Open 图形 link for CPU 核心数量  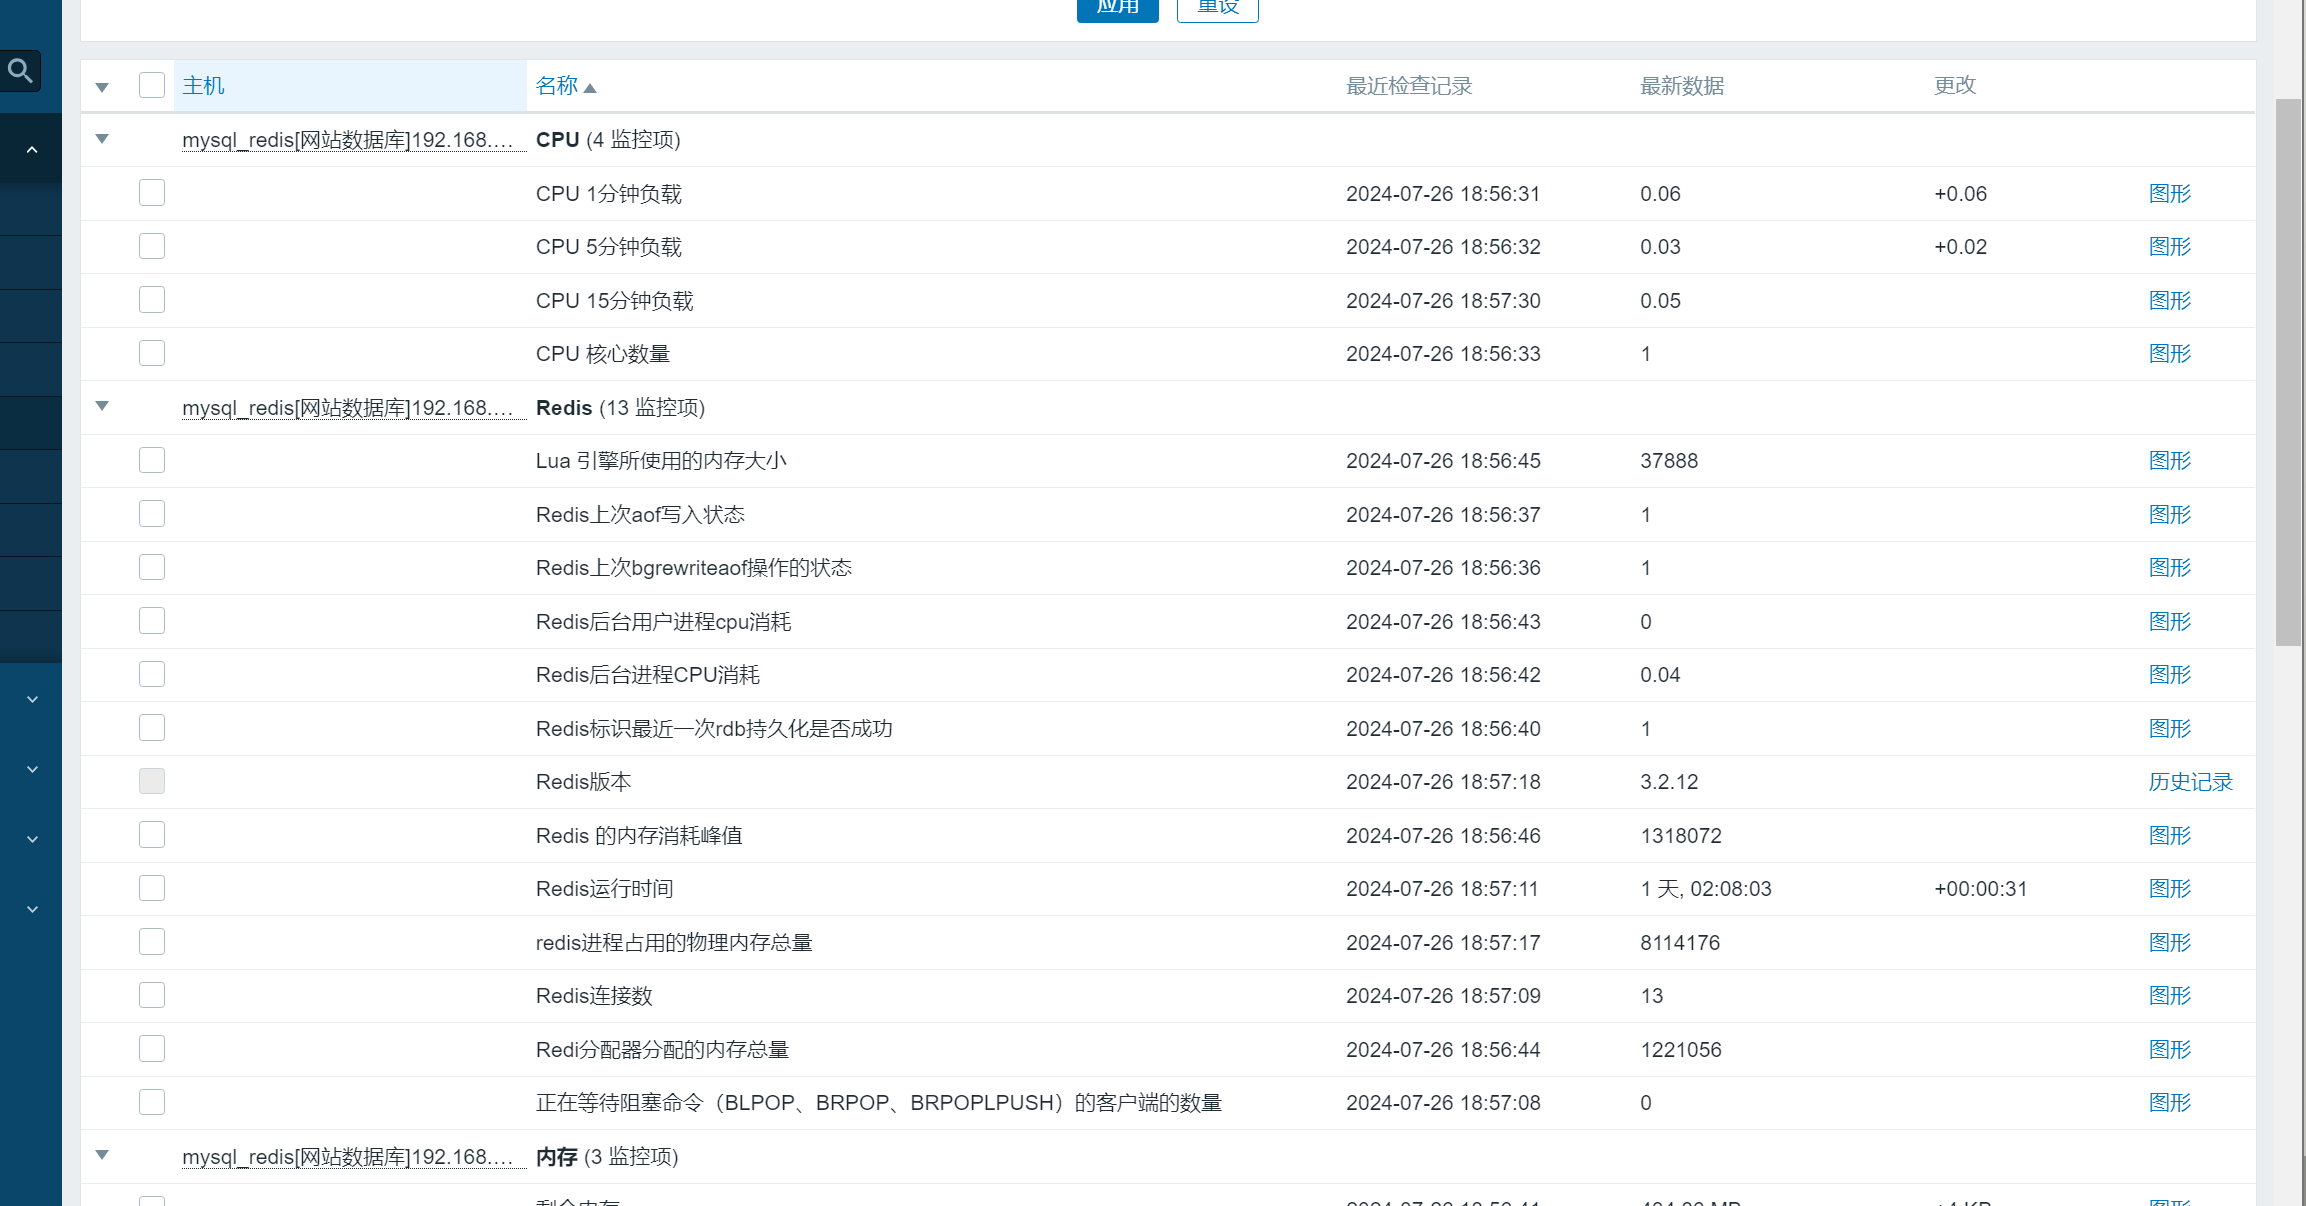[x=2169, y=354]
